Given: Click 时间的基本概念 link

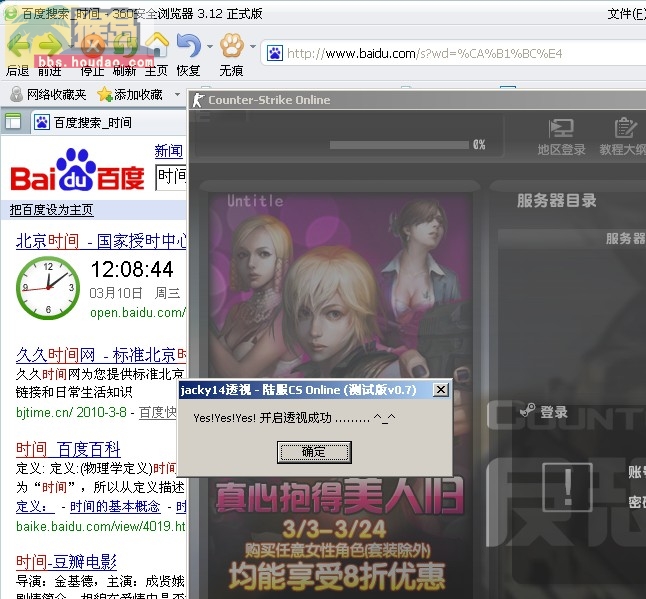Looking at the screenshot, I should click(115, 506).
